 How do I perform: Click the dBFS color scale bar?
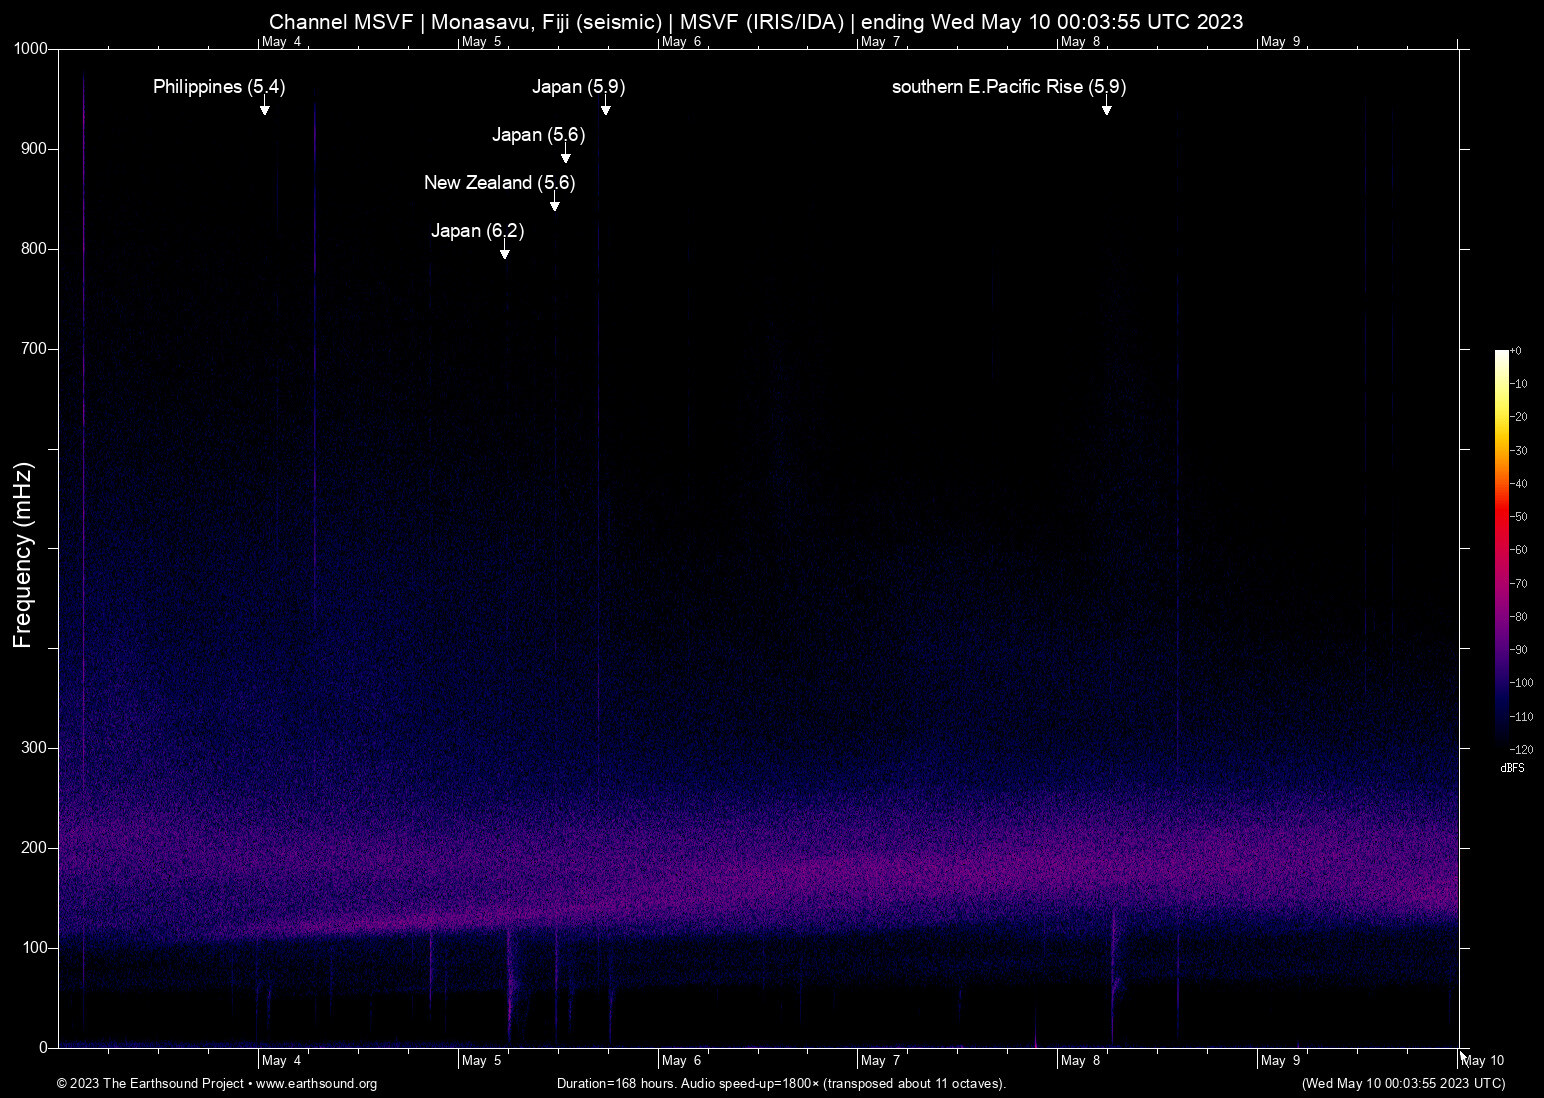(x=1501, y=549)
